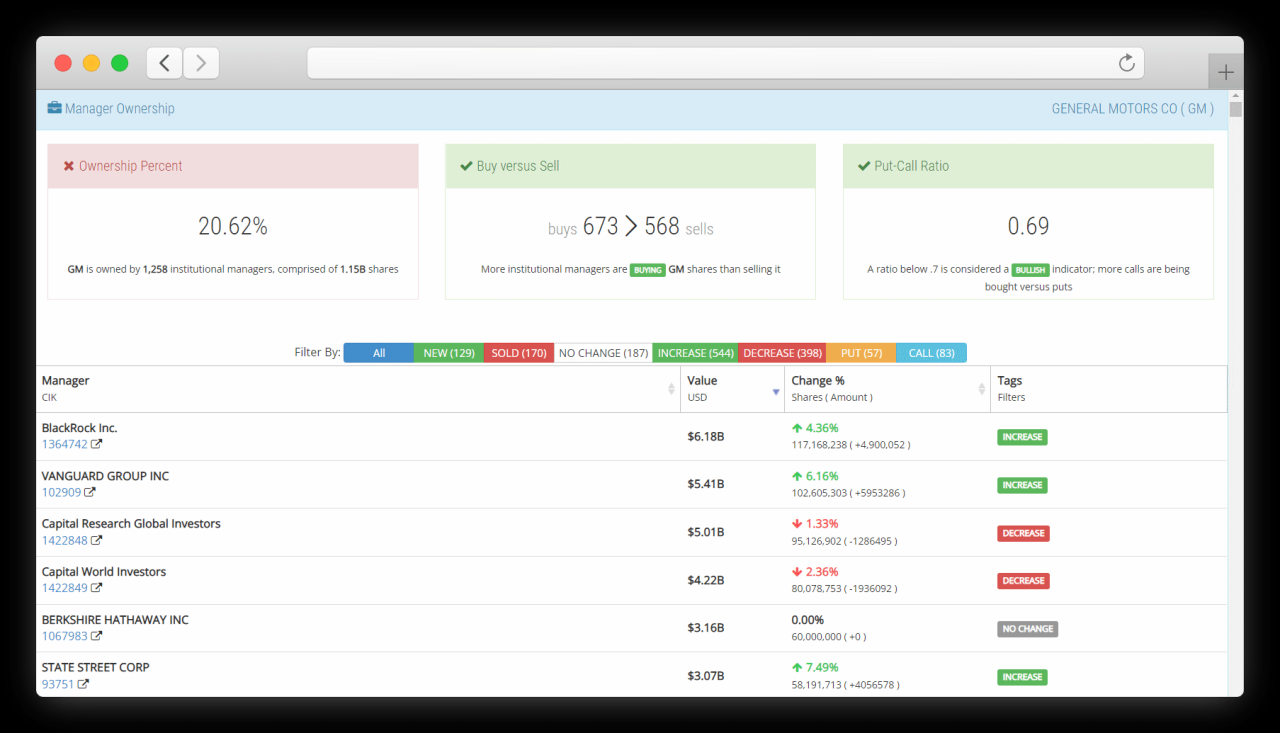The image size is (1280, 733).
Task: Filter by All managers
Action: (379, 353)
